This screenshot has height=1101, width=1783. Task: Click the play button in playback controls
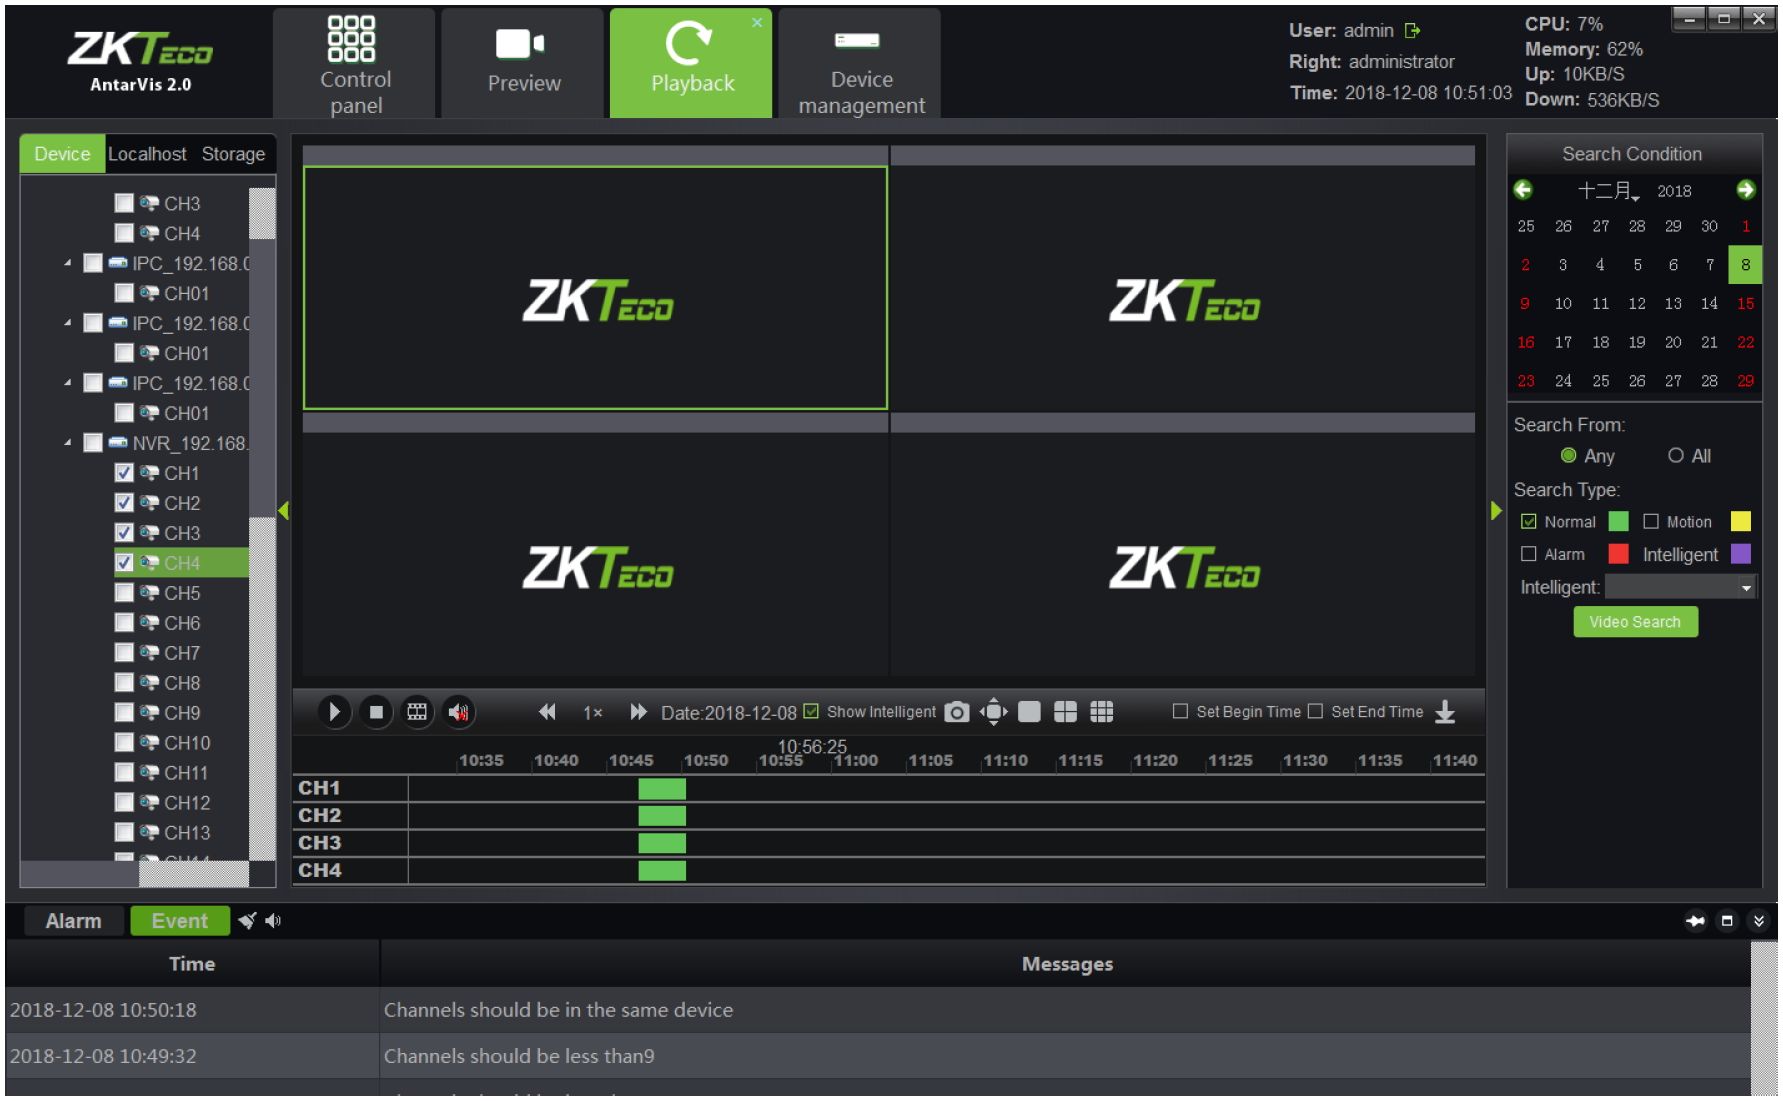tap(334, 712)
